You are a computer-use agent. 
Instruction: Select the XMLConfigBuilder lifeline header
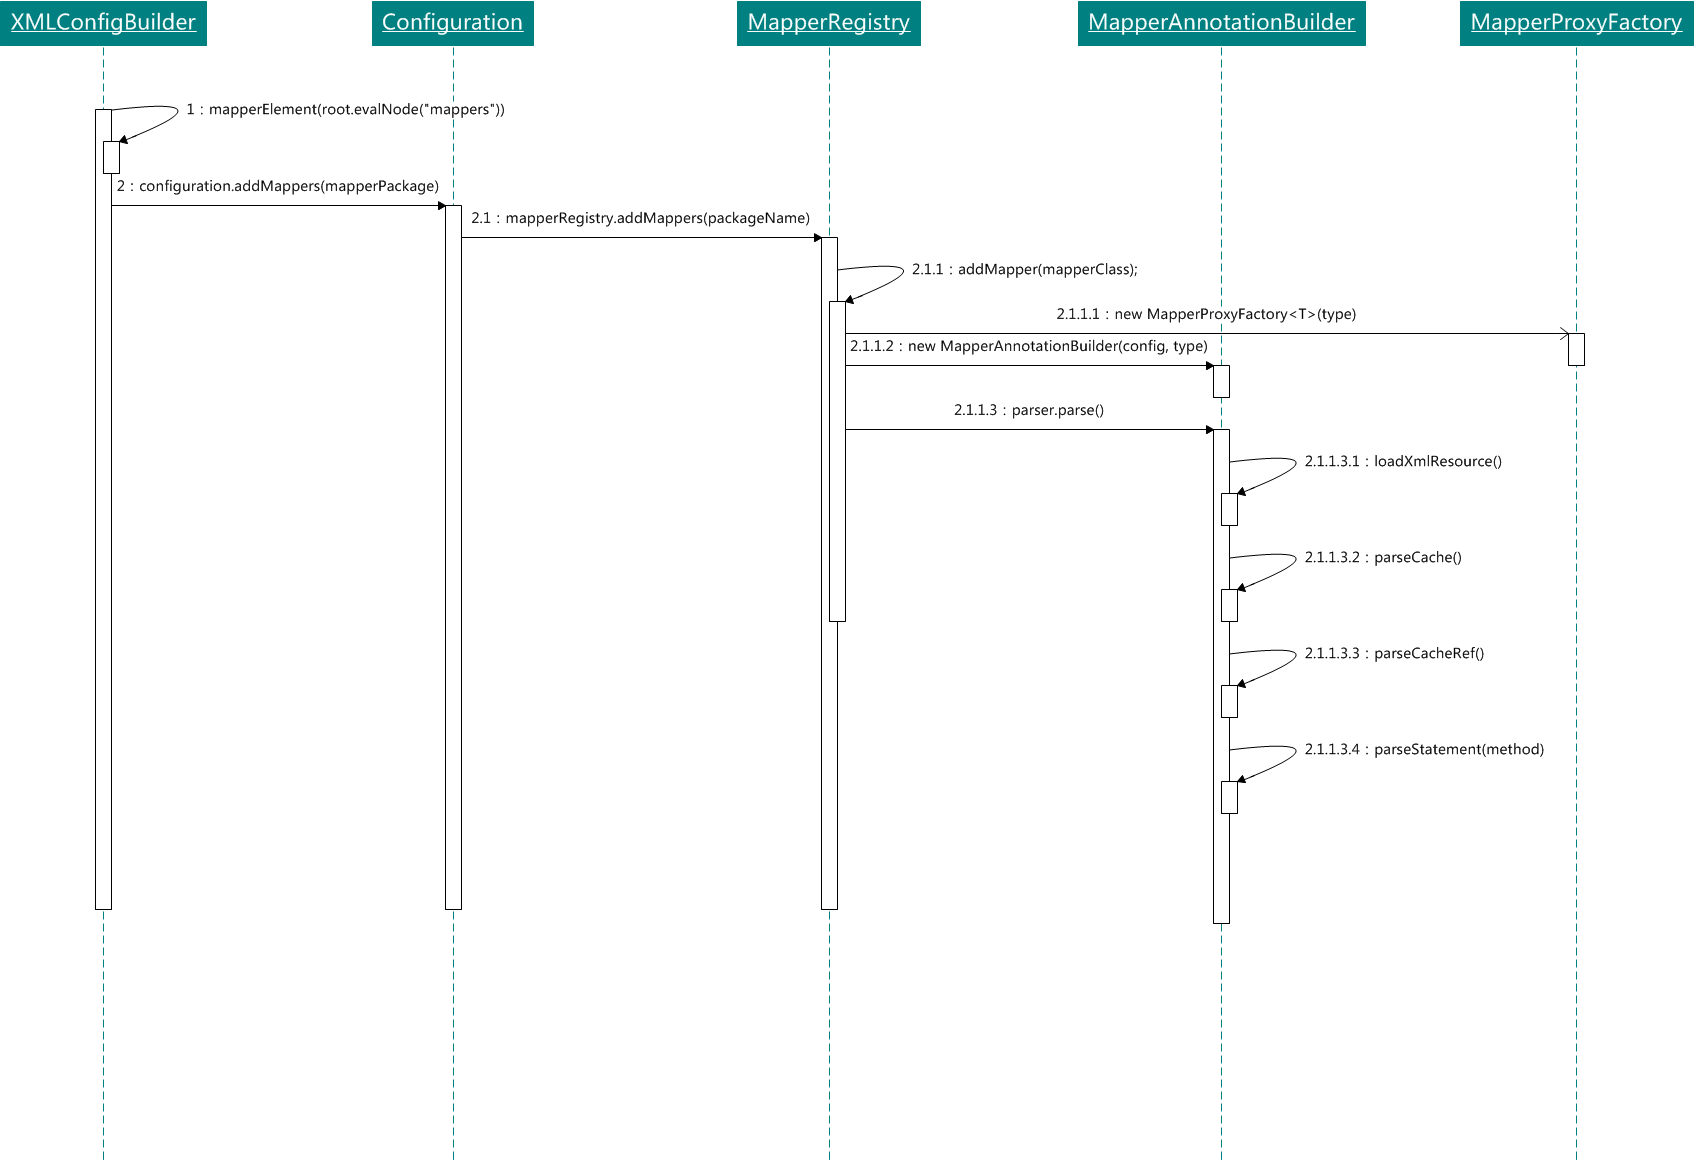tap(103, 23)
